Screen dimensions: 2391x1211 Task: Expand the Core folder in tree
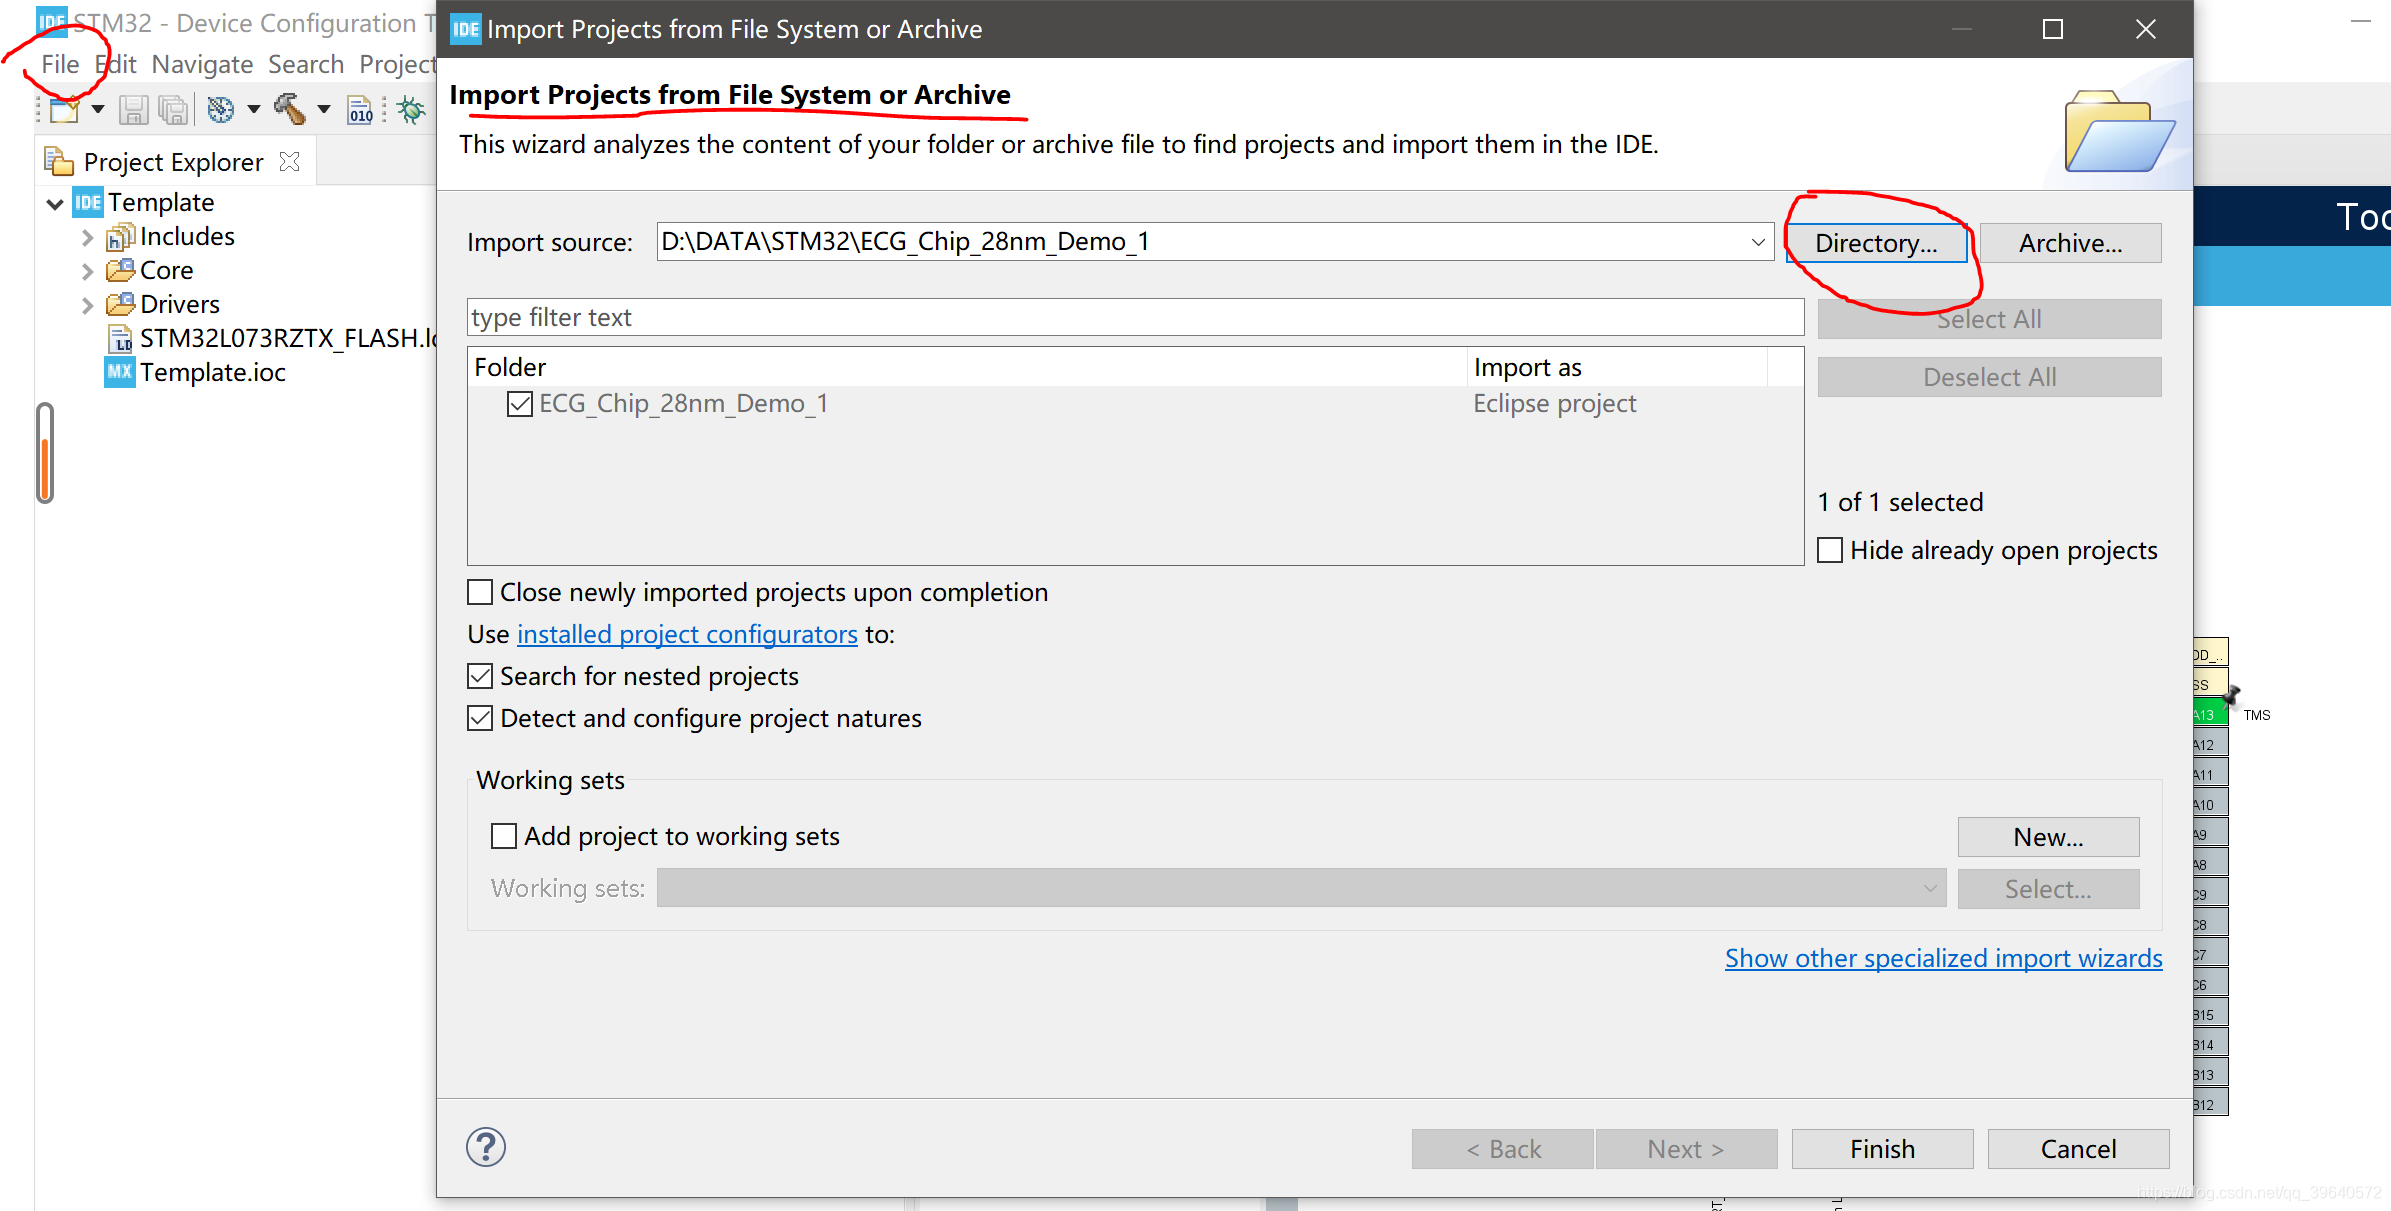click(88, 271)
